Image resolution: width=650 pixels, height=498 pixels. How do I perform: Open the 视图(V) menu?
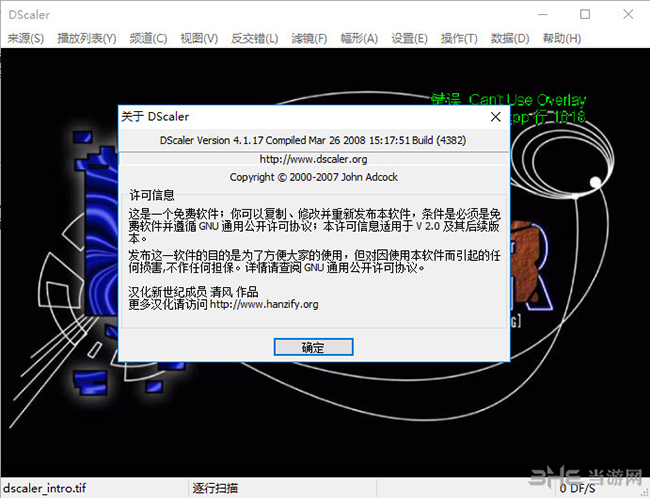click(199, 39)
